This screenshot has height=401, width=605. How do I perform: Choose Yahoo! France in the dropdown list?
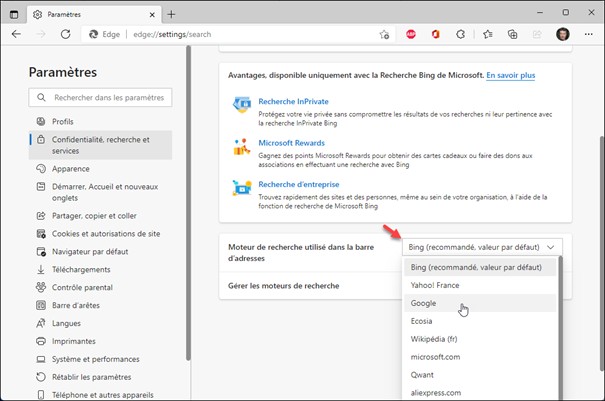click(x=435, y=285)
